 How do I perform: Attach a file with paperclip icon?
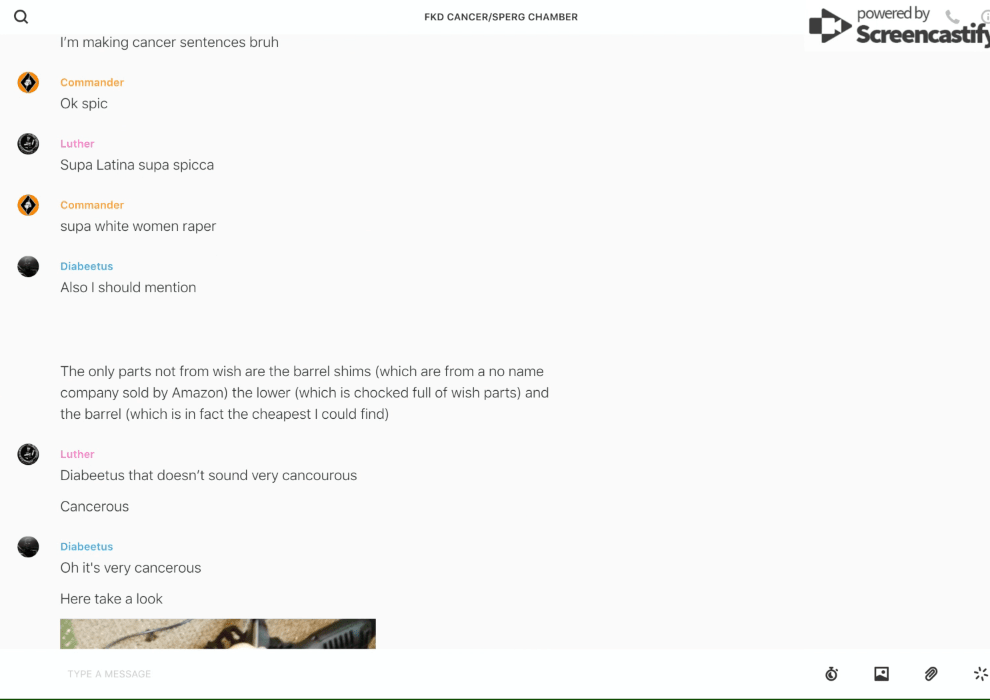coord(931,673)
